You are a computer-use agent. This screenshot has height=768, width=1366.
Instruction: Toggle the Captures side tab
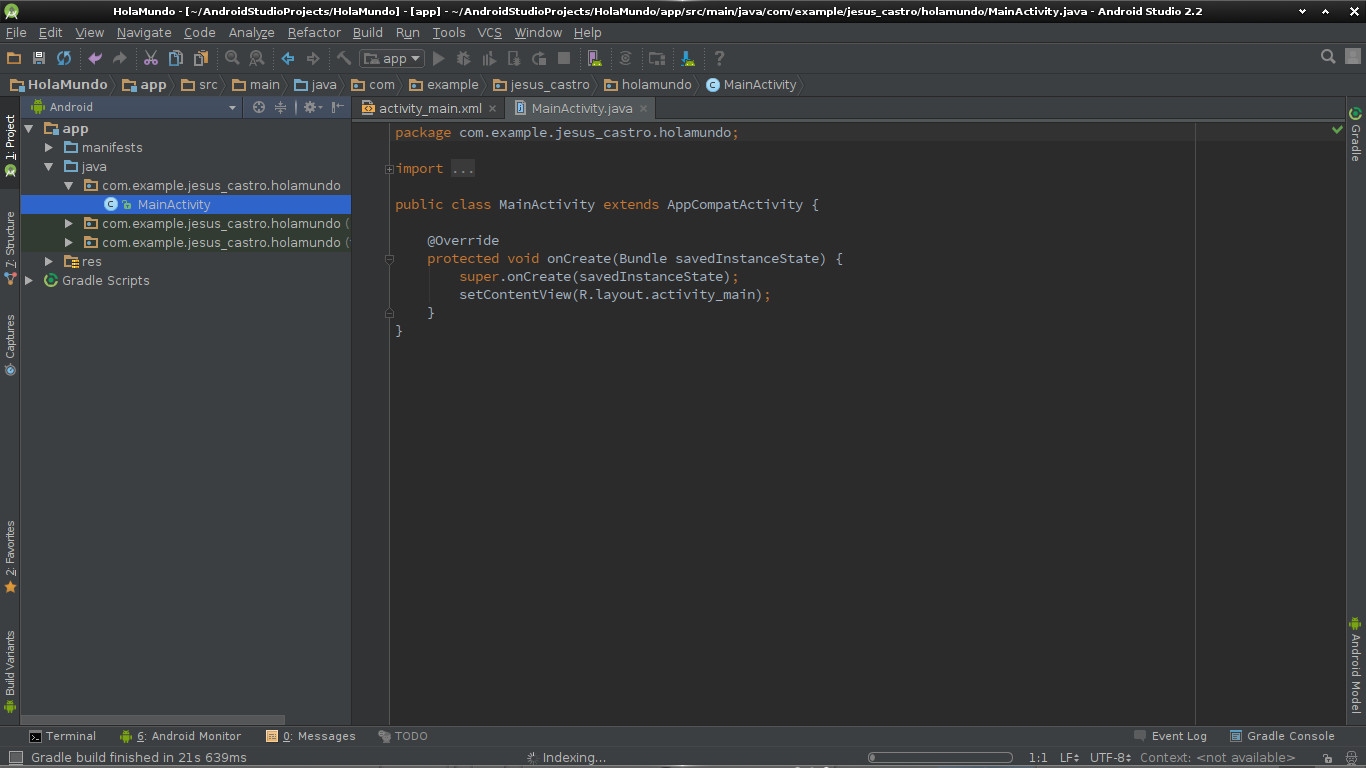[x=10, y=345]
